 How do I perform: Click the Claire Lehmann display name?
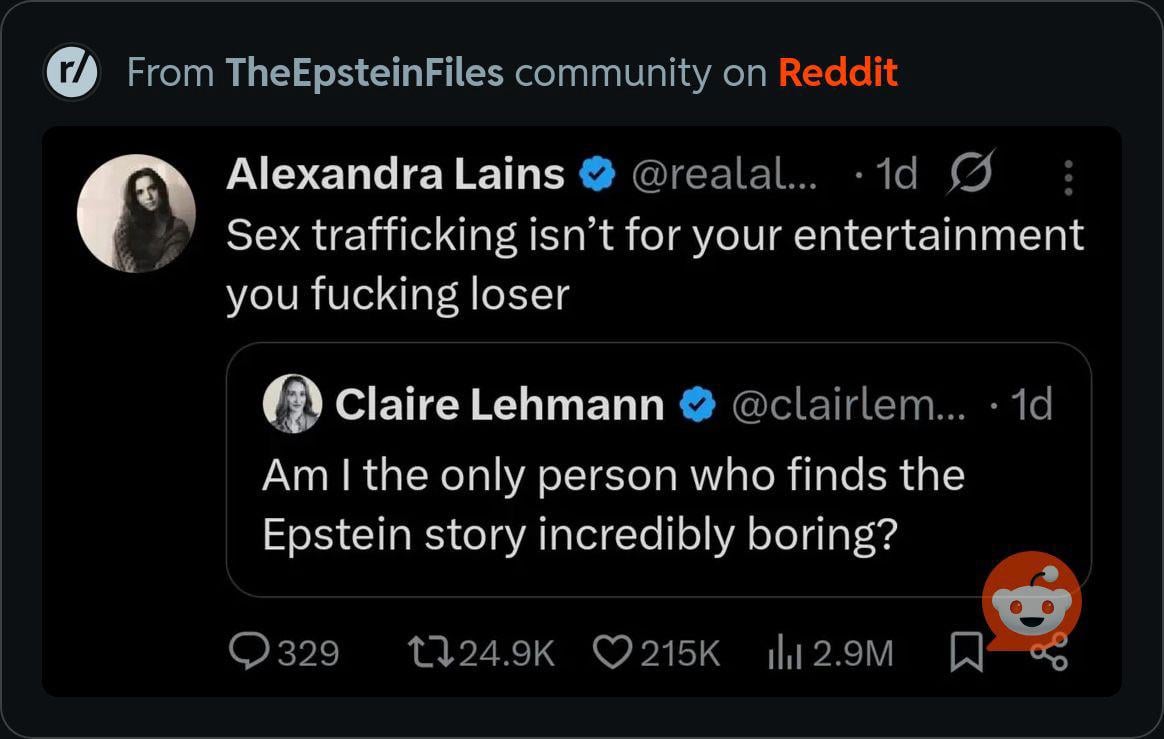point(499,405)
